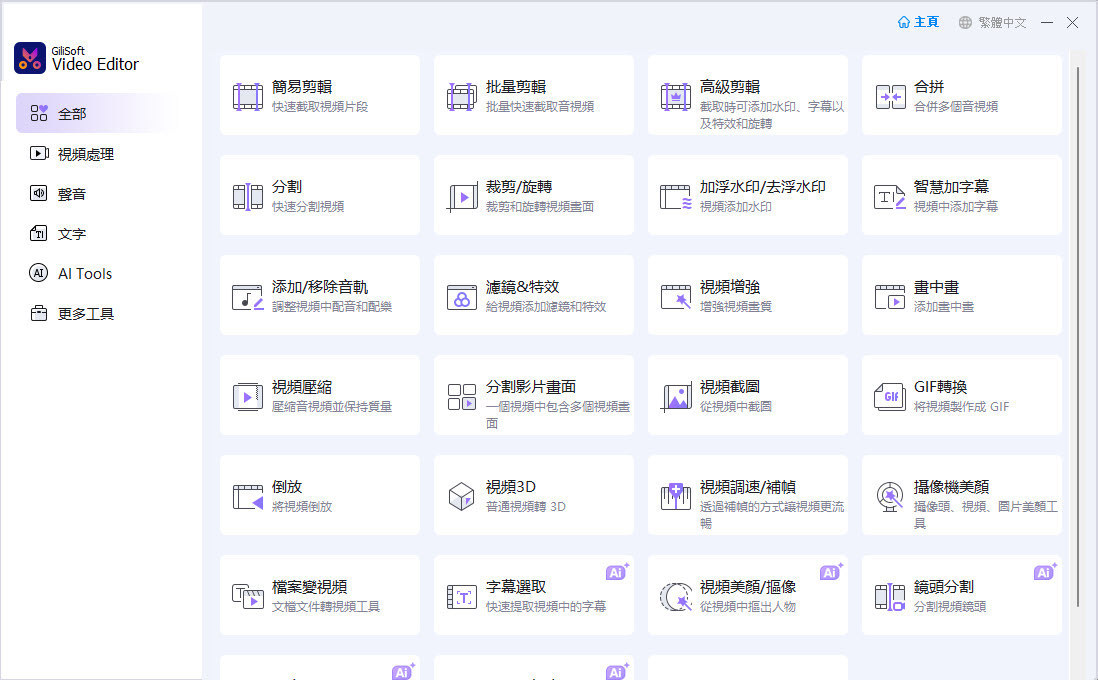Switch to the 視頻處理 sidebar category
Image resolution: width=1098 pixels, height=680 pixels.
tap(85, 154)
